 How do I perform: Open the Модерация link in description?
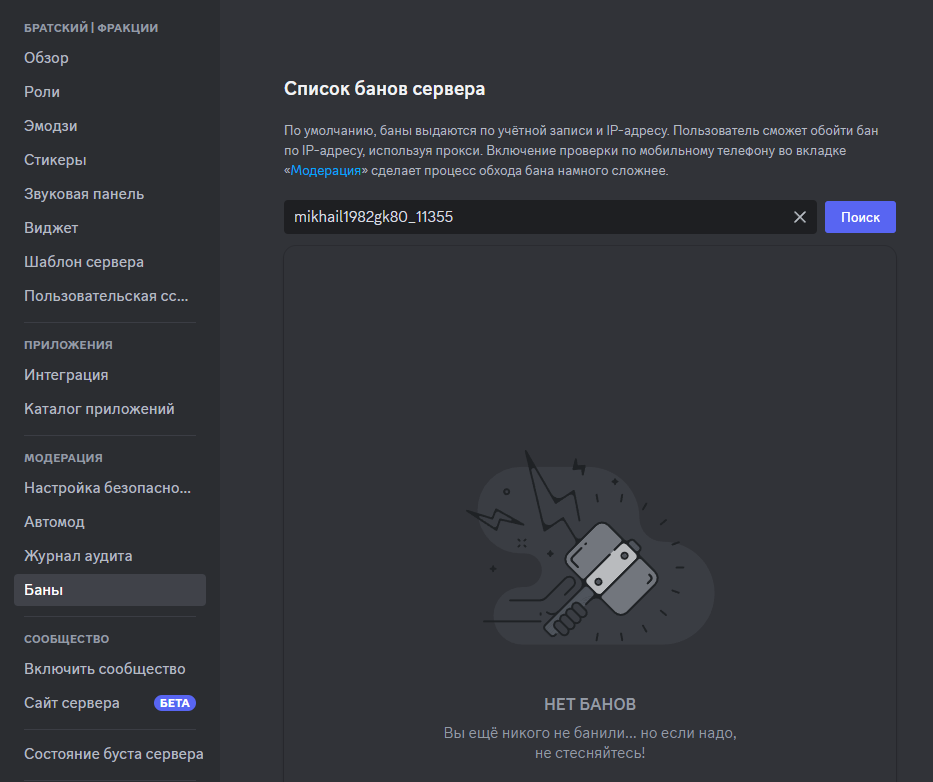[325, 171]
